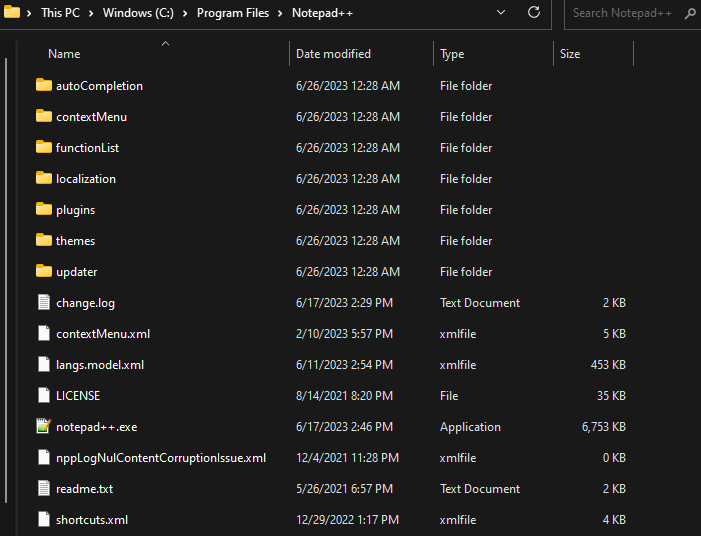Navigate to Windows (C:) breadcrumb
This screenshot has width=701, height=536.
coord(138,13)
